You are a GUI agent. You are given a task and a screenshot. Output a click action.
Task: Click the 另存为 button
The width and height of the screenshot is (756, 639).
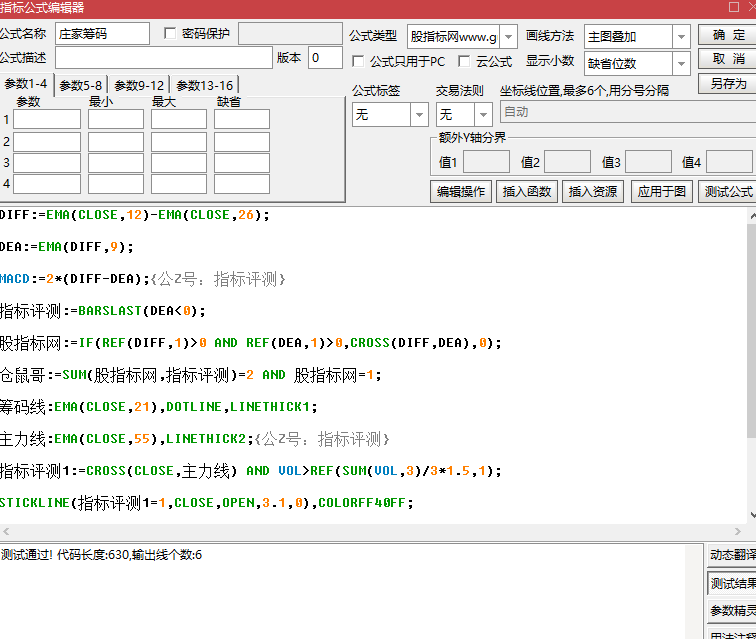tap(728, 83)
